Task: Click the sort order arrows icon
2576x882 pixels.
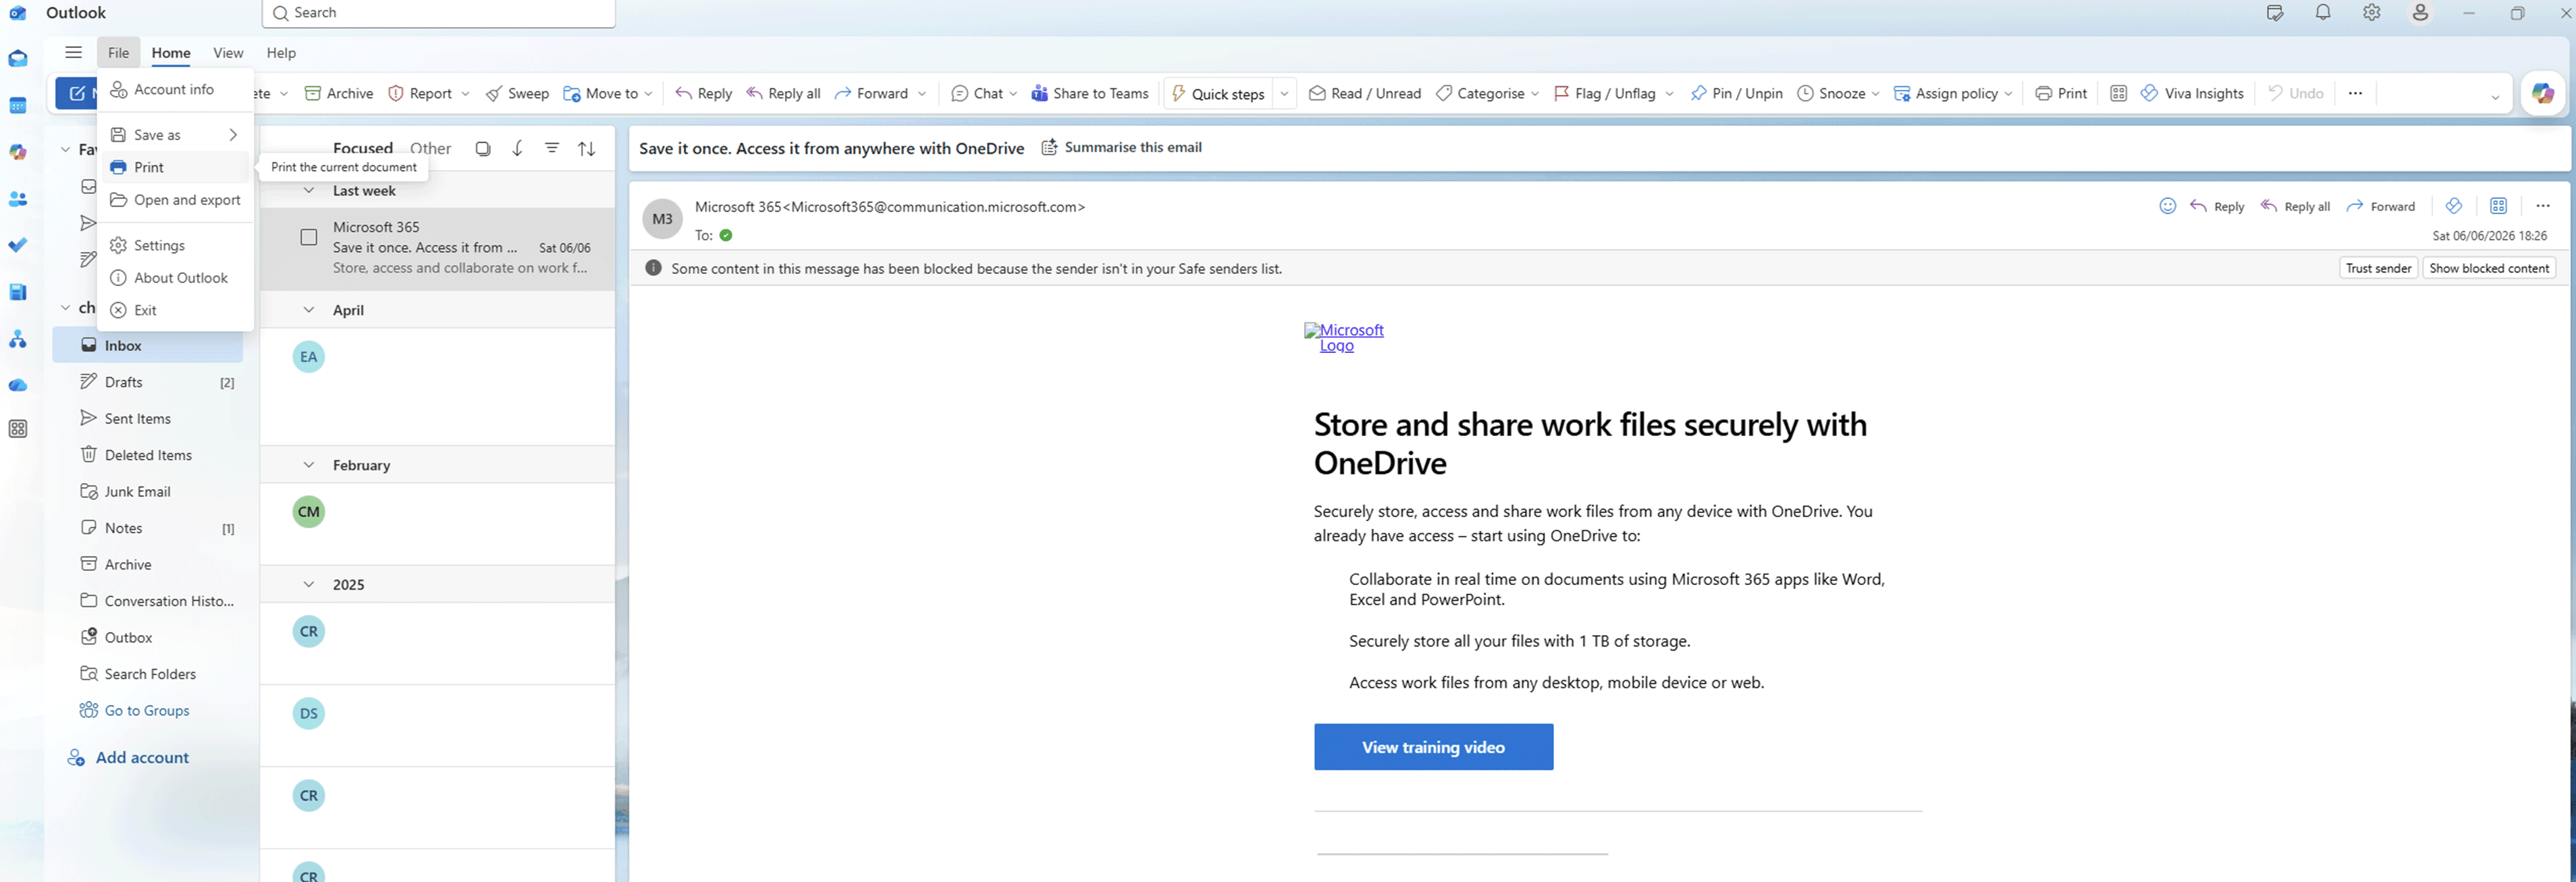Action: tap(587, 148)
